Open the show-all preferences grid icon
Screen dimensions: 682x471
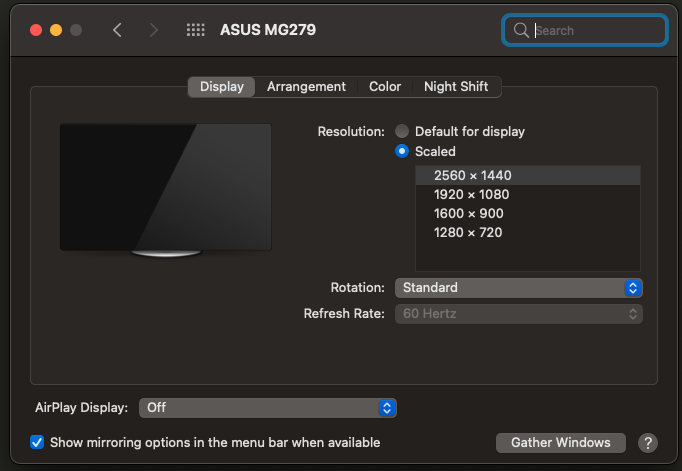pyautogui.click(x=196, y=30)
